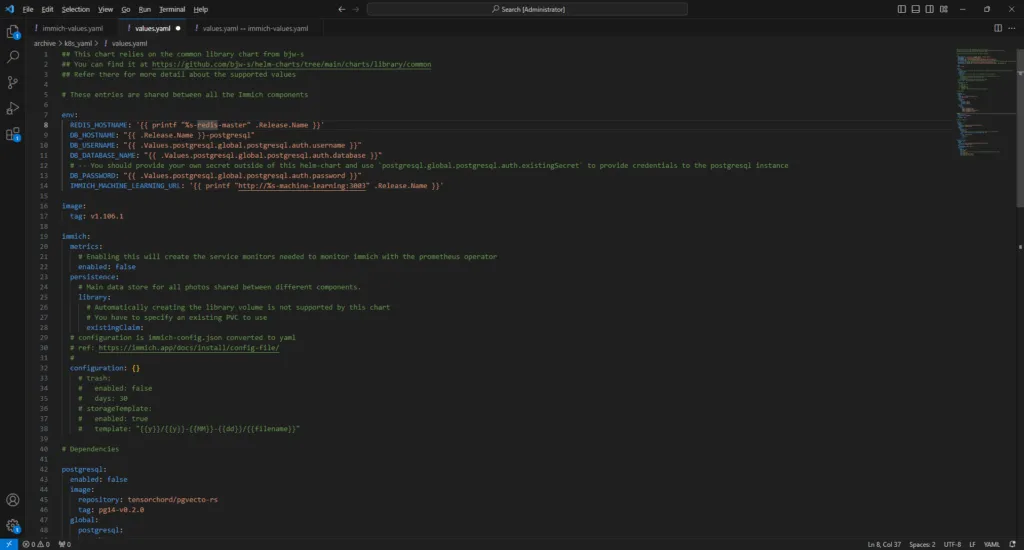
Task: Open the Terminal menu
Action: [172, 9]
